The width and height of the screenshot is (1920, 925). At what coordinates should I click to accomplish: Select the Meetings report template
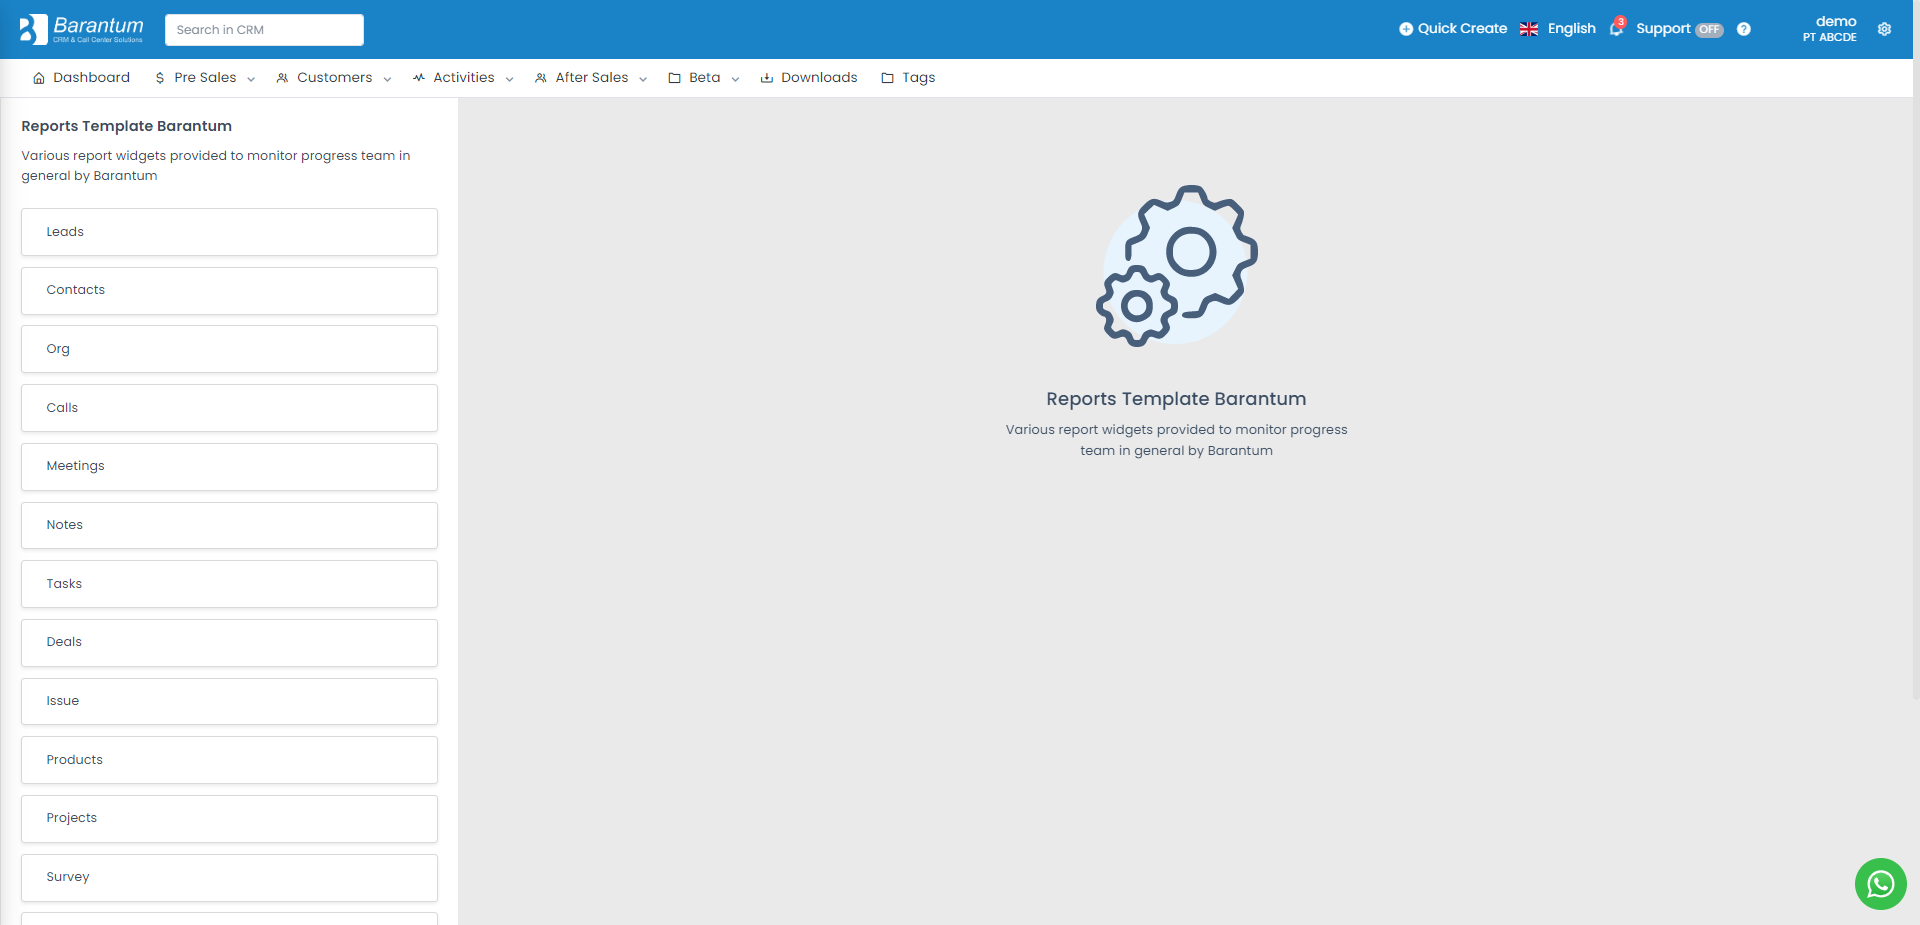coord(229,467)
